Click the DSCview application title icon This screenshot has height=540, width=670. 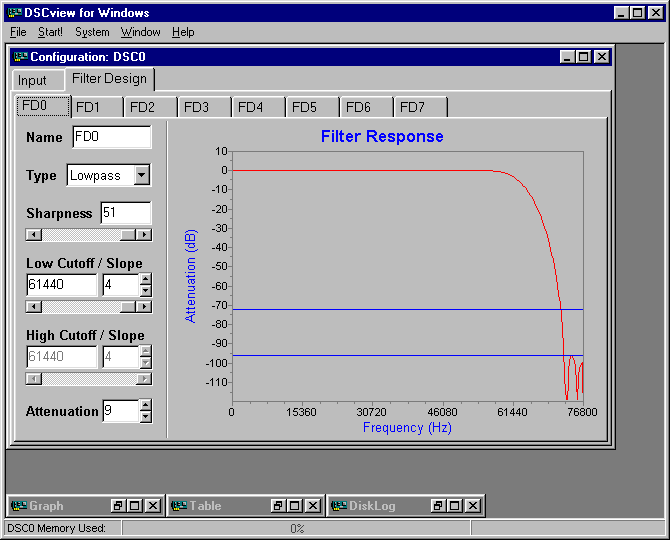click(x=15, y=13)
